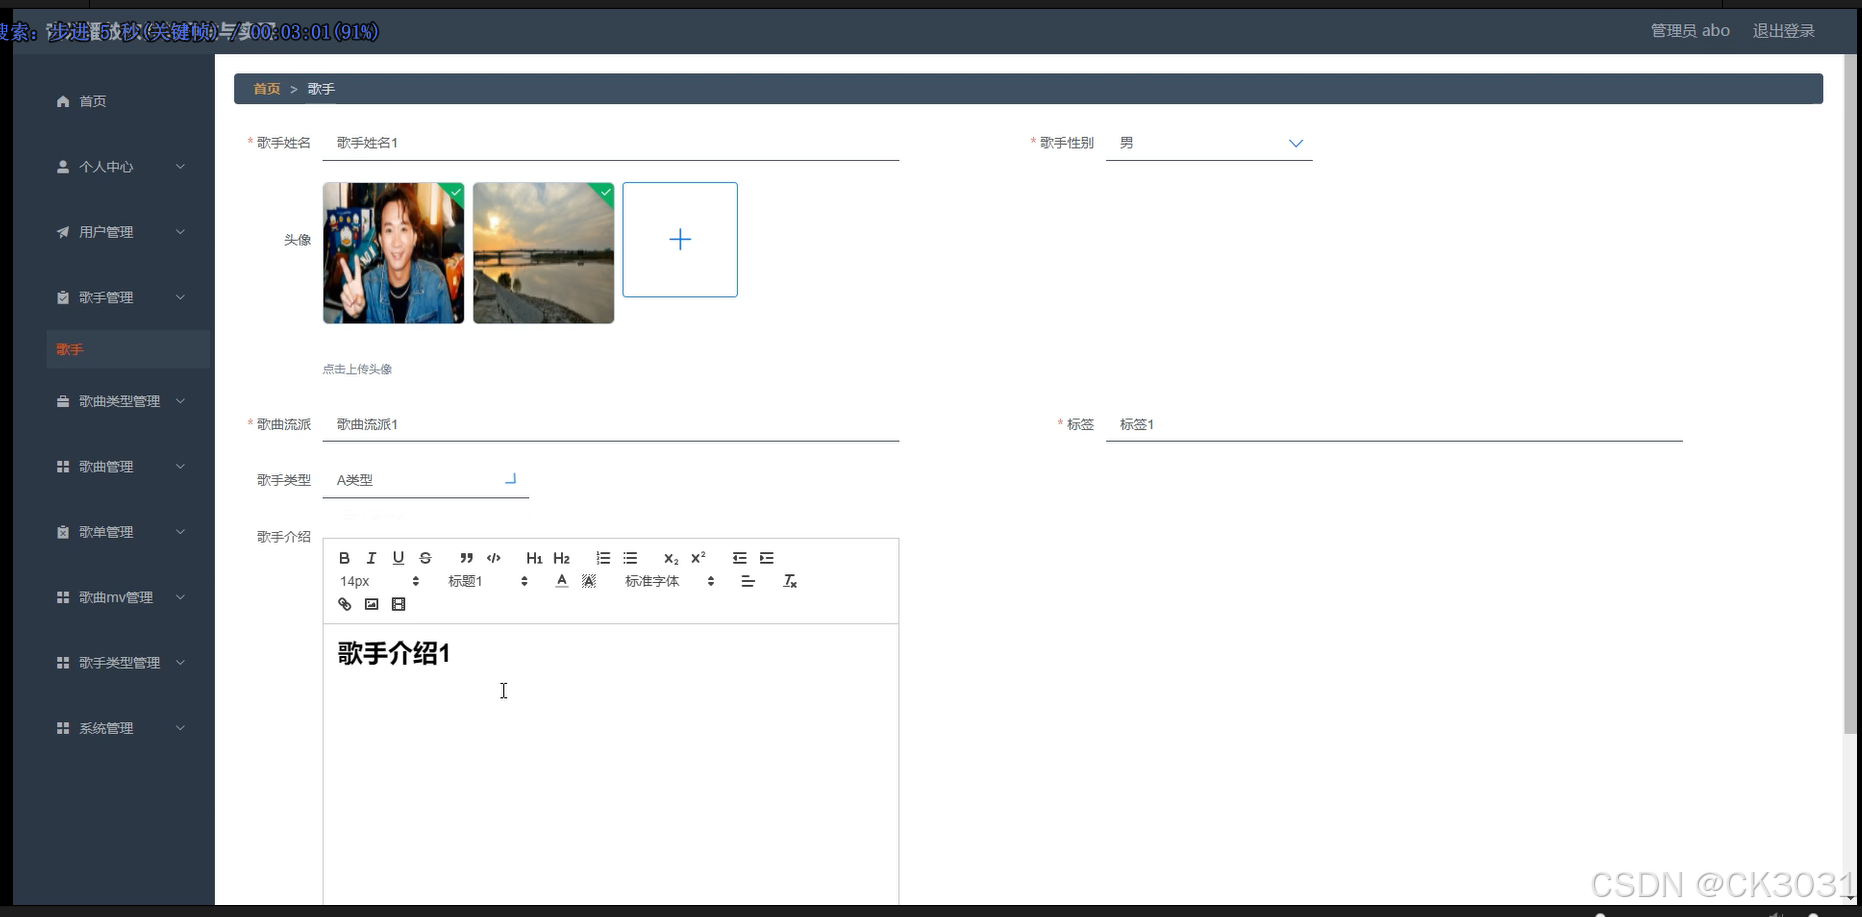1862x917 pixels.
Task: Clear text formatting in the editor
Action: (x=789, y=581)
